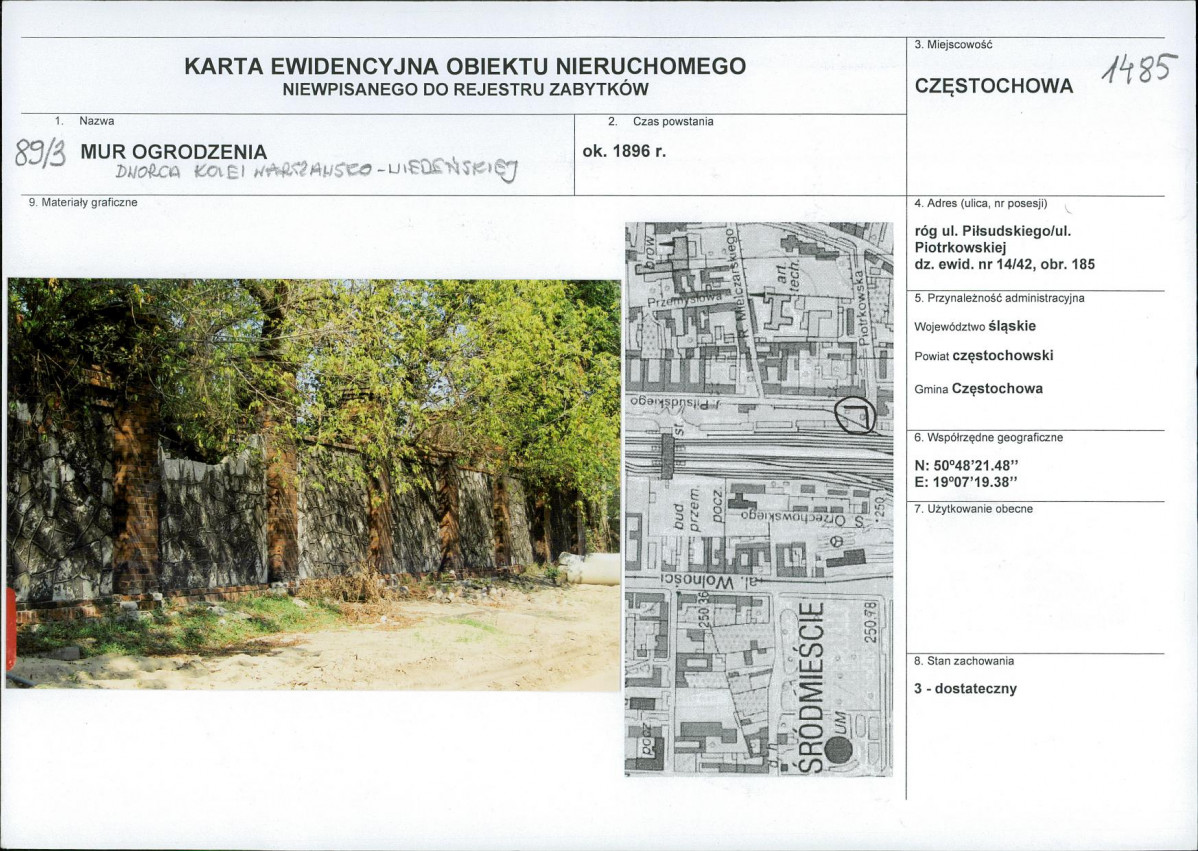Screen dimensions: 1198x851
Task: Click 'Orzechowskiego' street label on the map
Action: (x=792, y=519)
